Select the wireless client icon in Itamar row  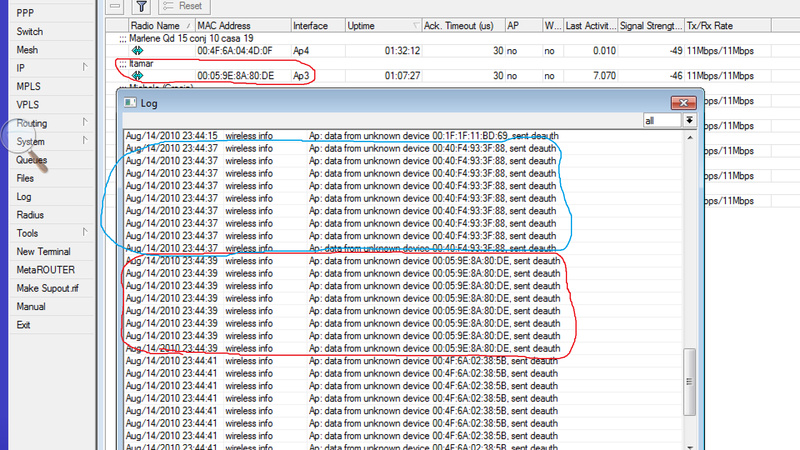pos(137,76)
